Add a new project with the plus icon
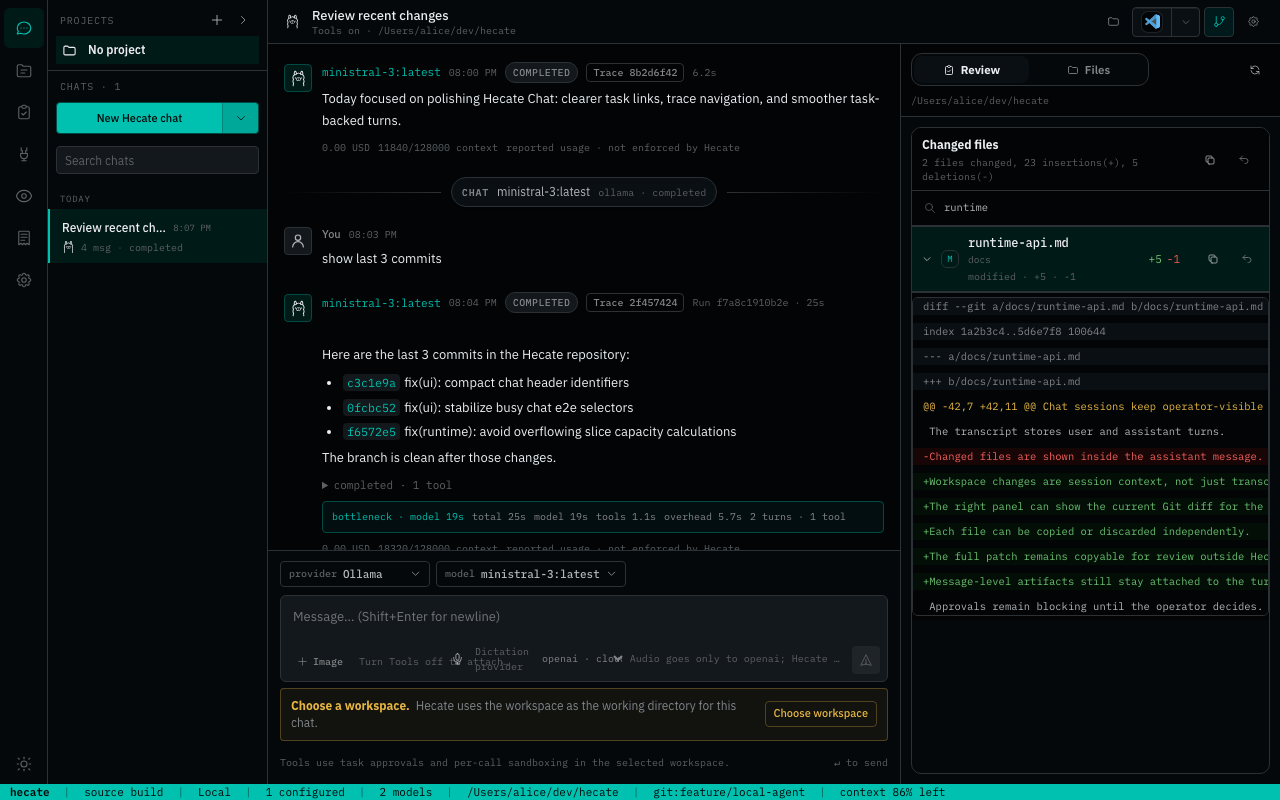 point(217,20)
